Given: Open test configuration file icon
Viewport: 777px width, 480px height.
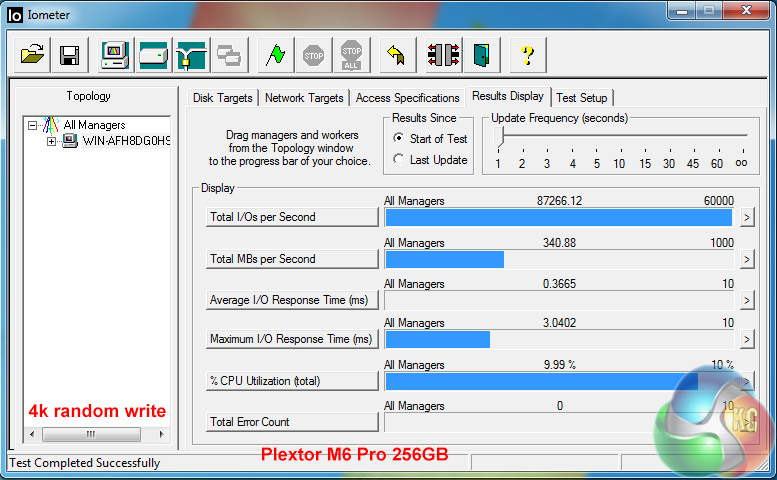Looking at the screenshot, I should [32, 55].
